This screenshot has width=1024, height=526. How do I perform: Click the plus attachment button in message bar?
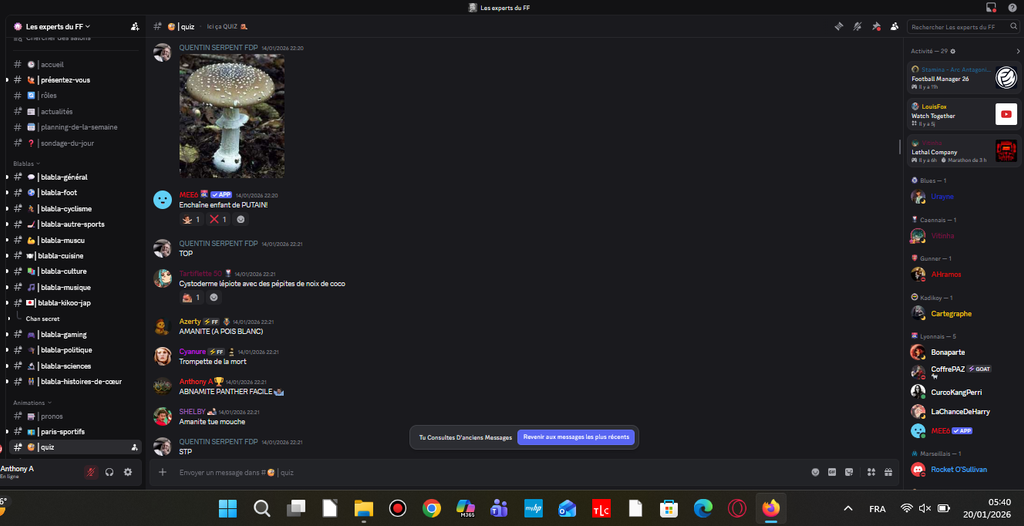163,472
